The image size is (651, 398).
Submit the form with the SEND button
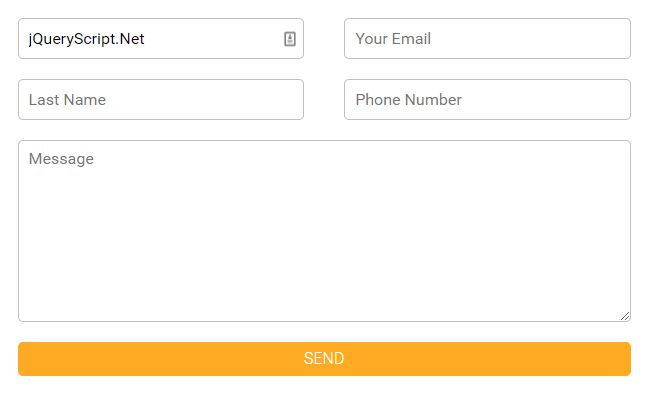(x=324, y=359)
